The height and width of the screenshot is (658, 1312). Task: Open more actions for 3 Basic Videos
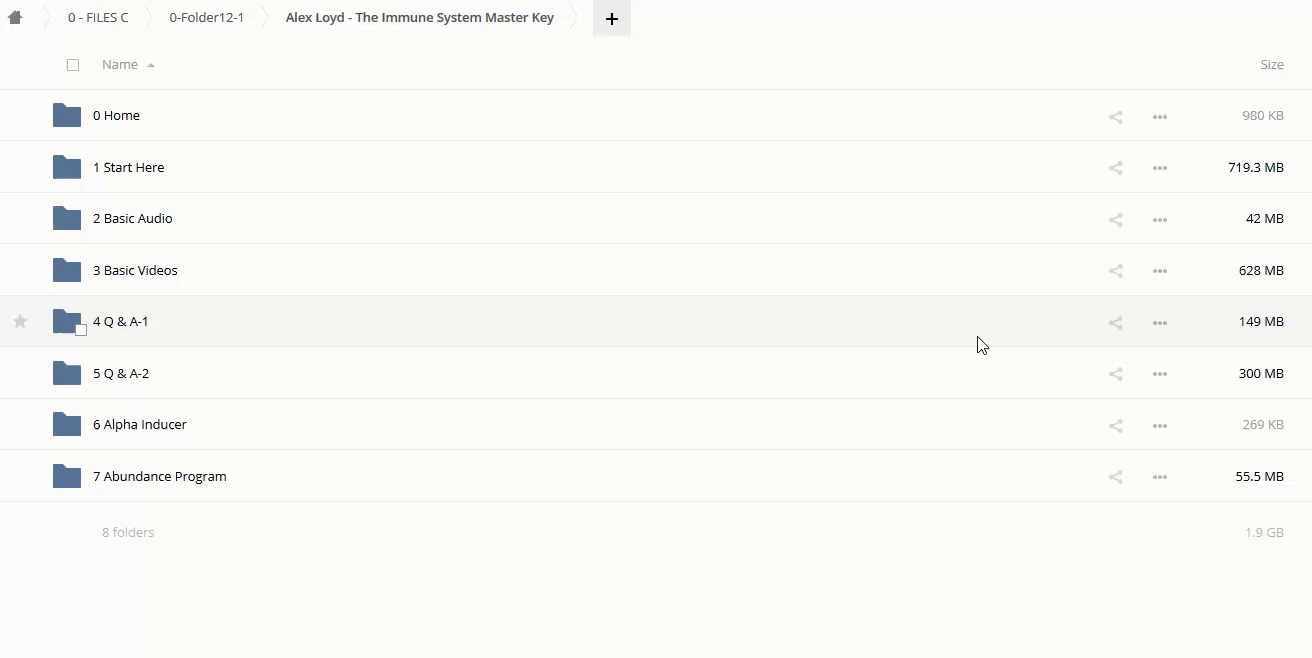[1160, 271]
